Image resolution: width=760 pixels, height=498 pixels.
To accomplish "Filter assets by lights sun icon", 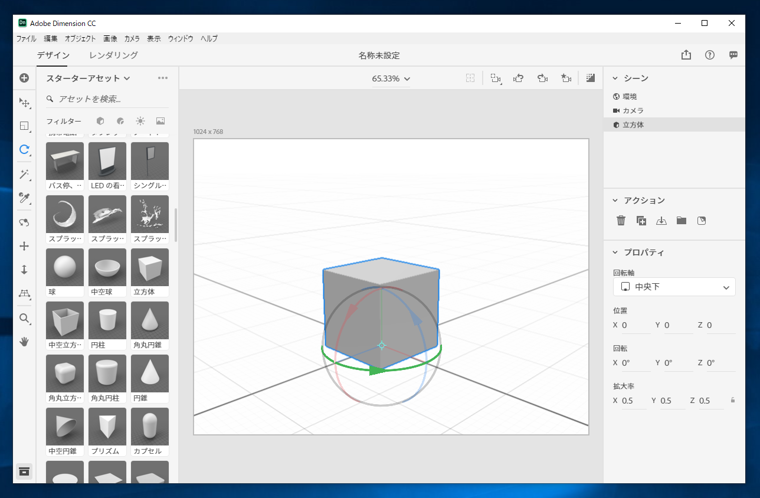I will pos(140,121).
